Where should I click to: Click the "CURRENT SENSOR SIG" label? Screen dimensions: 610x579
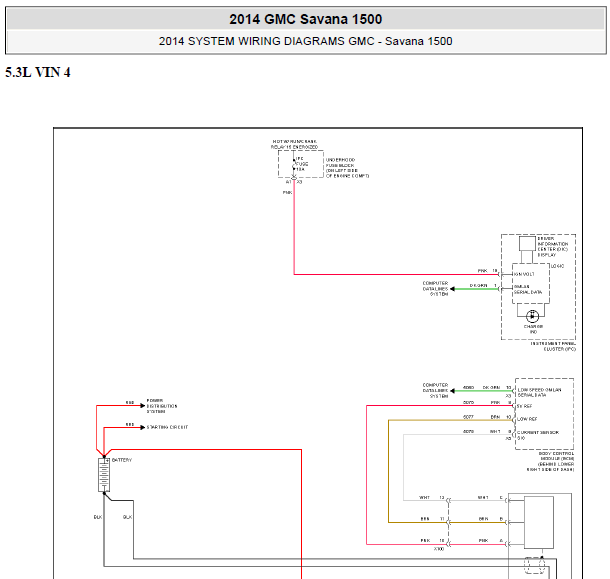click(538, 435)
